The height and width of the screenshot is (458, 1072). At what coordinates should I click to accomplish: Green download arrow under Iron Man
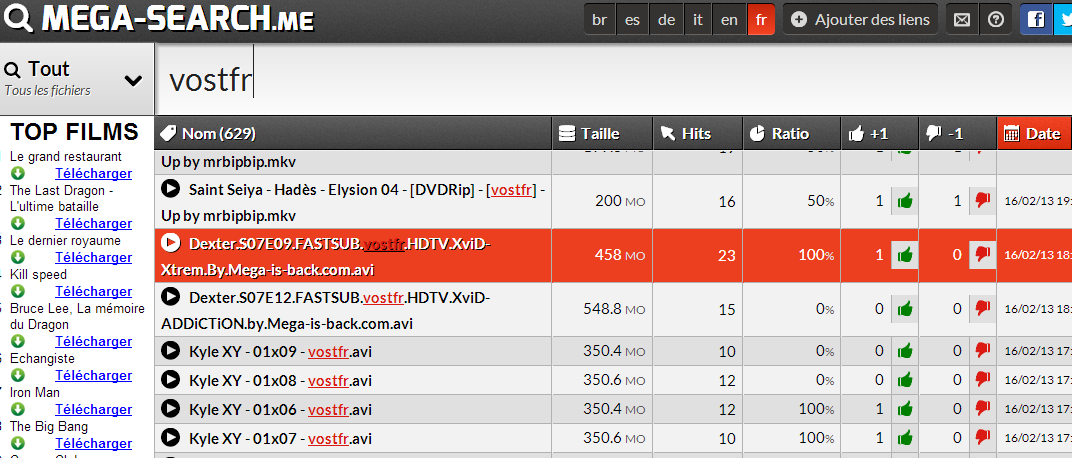coord(18,409)
